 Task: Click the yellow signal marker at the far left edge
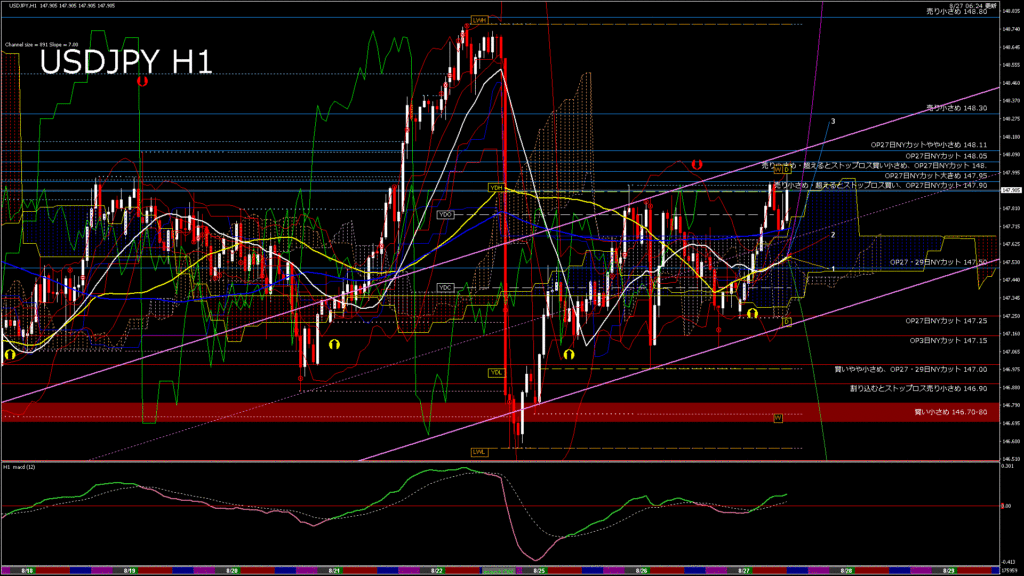pyautogui.click(x=10, y=353)
